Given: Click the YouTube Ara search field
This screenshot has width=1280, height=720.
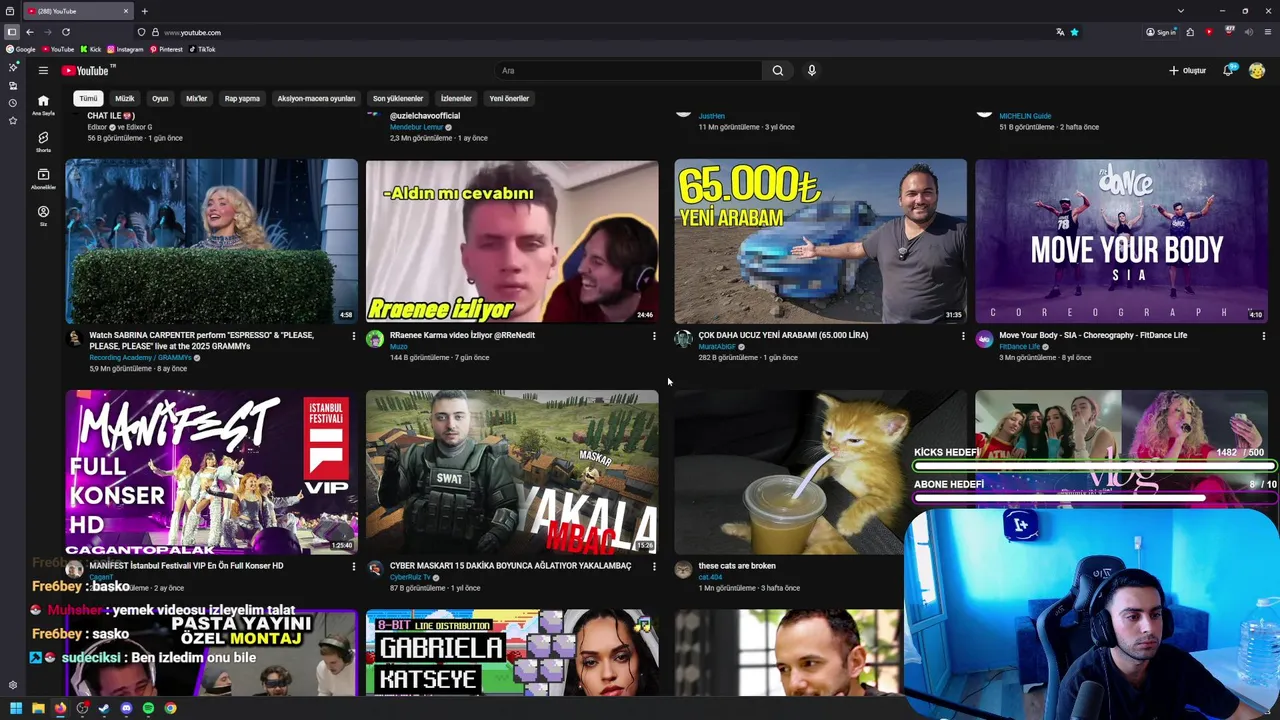Looking at the screenshot, I should pyautogui.click(x=628, y=70).
